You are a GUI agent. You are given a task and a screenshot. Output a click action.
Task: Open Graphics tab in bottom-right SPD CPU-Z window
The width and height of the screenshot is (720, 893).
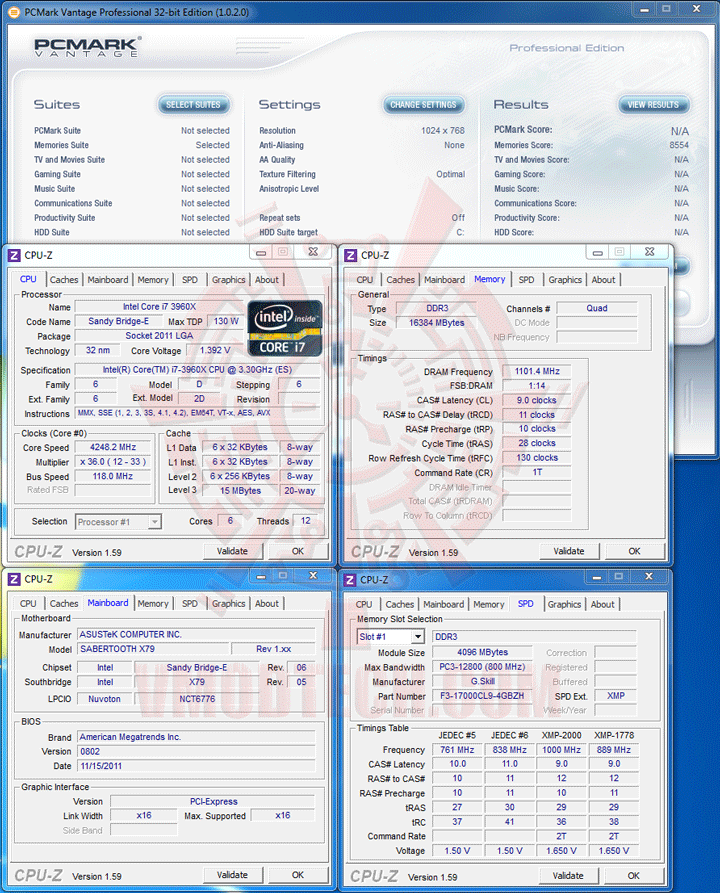pos(564,604)
